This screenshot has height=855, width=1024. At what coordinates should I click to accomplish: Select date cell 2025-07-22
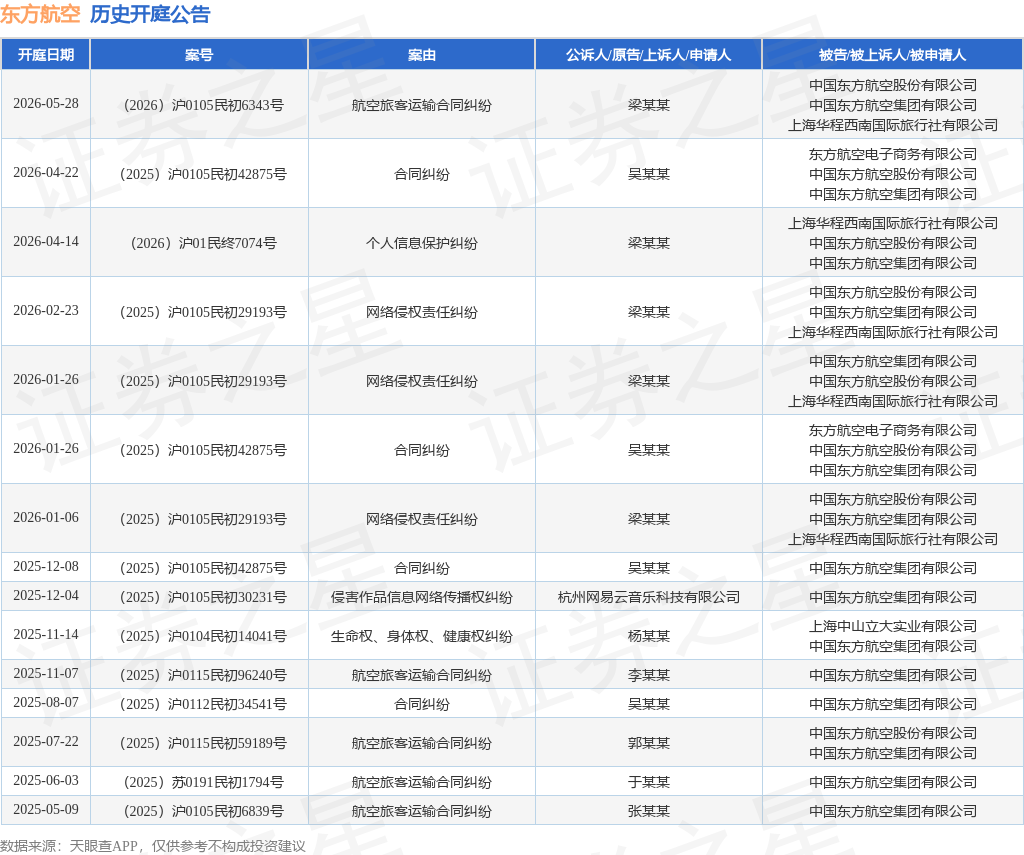46,741
